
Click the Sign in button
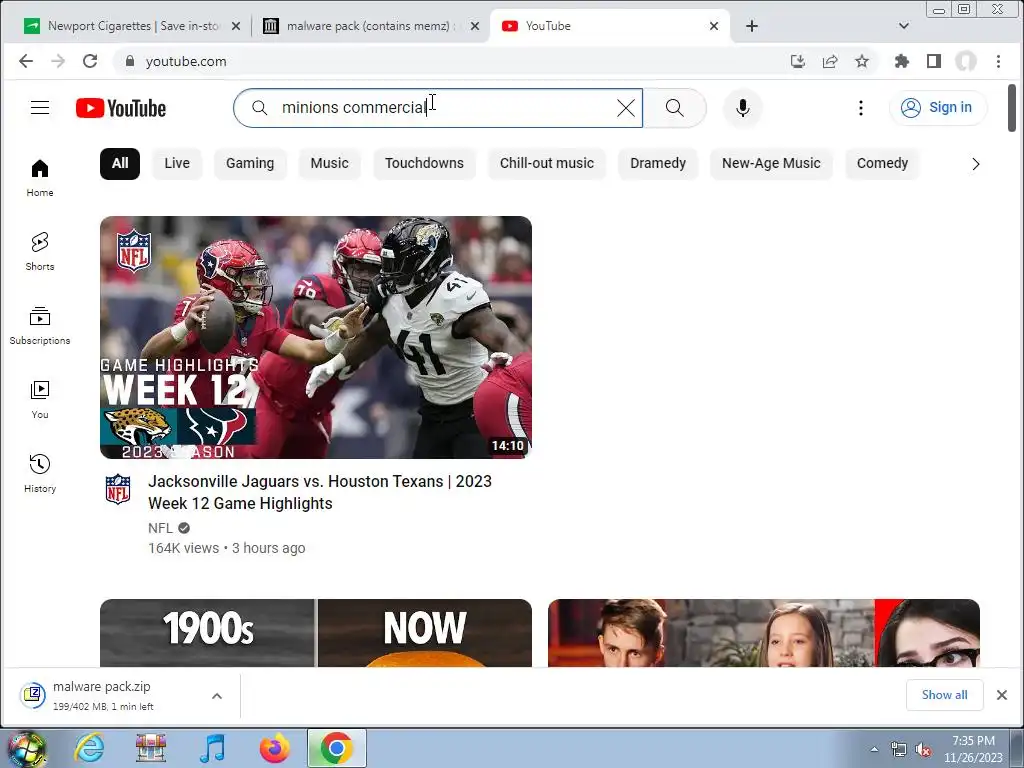[938, 108]
